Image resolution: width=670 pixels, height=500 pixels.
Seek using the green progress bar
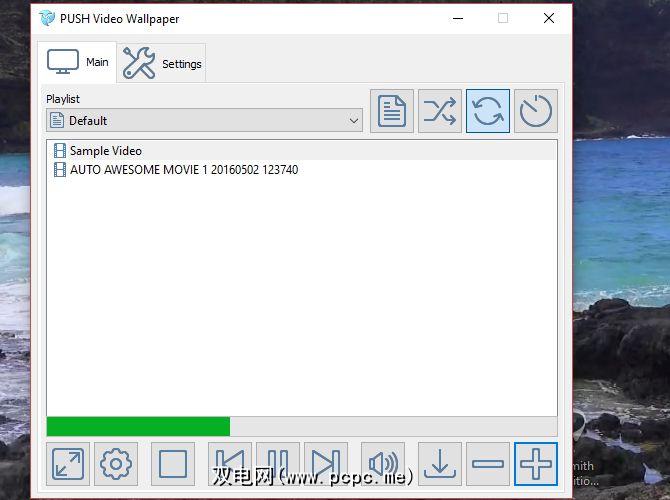pyautogui.click(x=302, y=426)
